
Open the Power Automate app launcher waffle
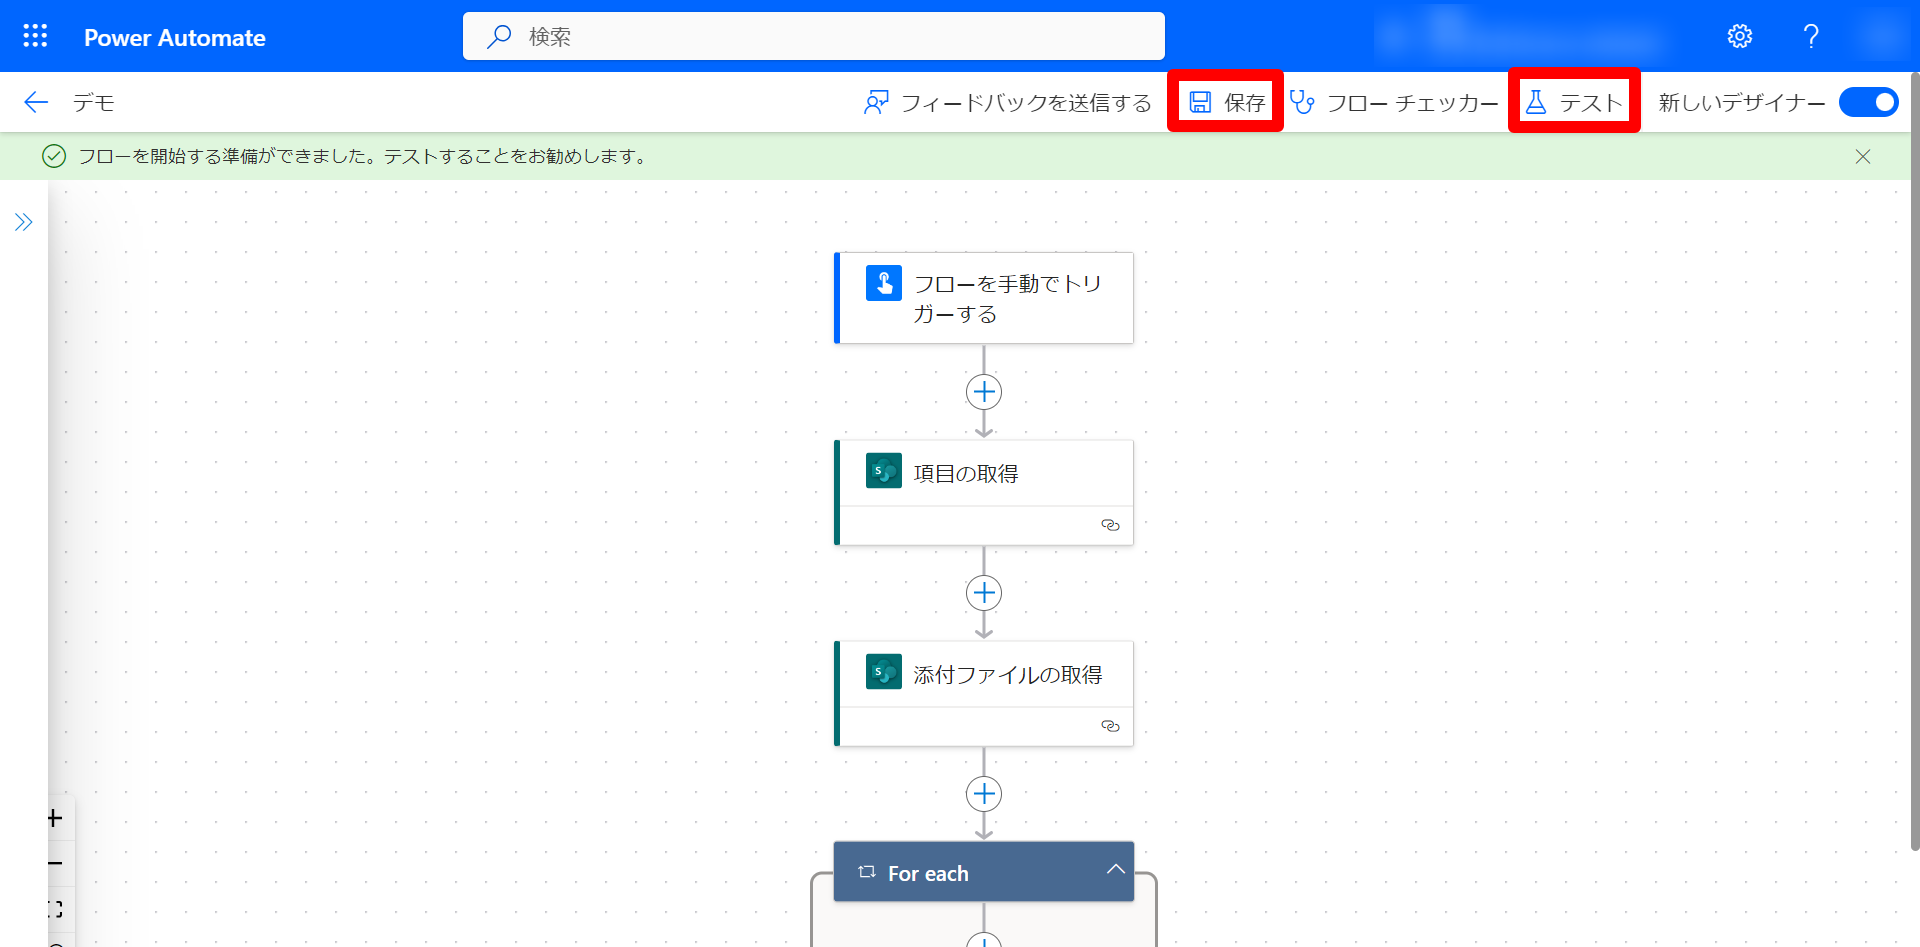35,35
